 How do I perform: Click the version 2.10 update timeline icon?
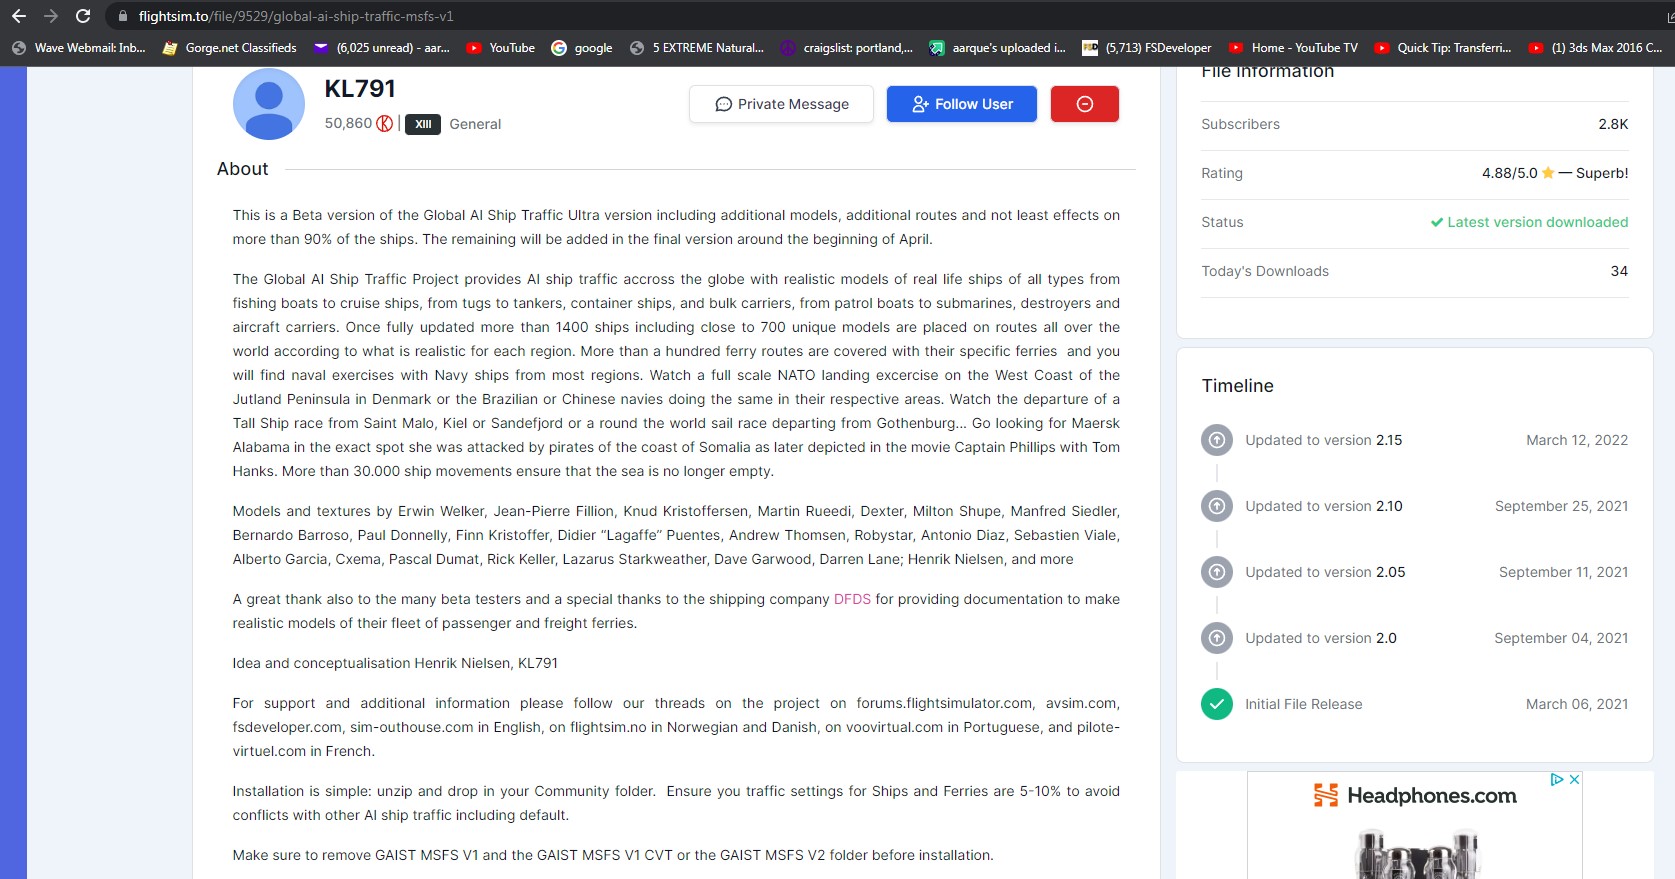(x=1216, y=506)
